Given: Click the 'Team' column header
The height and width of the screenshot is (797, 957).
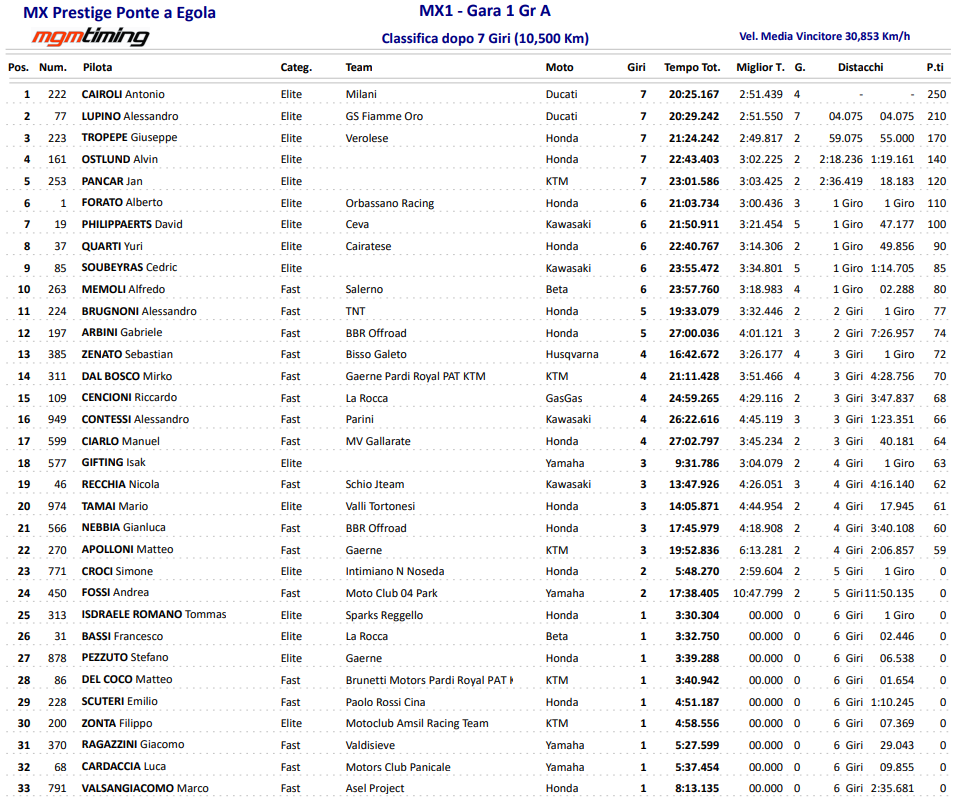Looking at the screenshot, I should (359, 67).
